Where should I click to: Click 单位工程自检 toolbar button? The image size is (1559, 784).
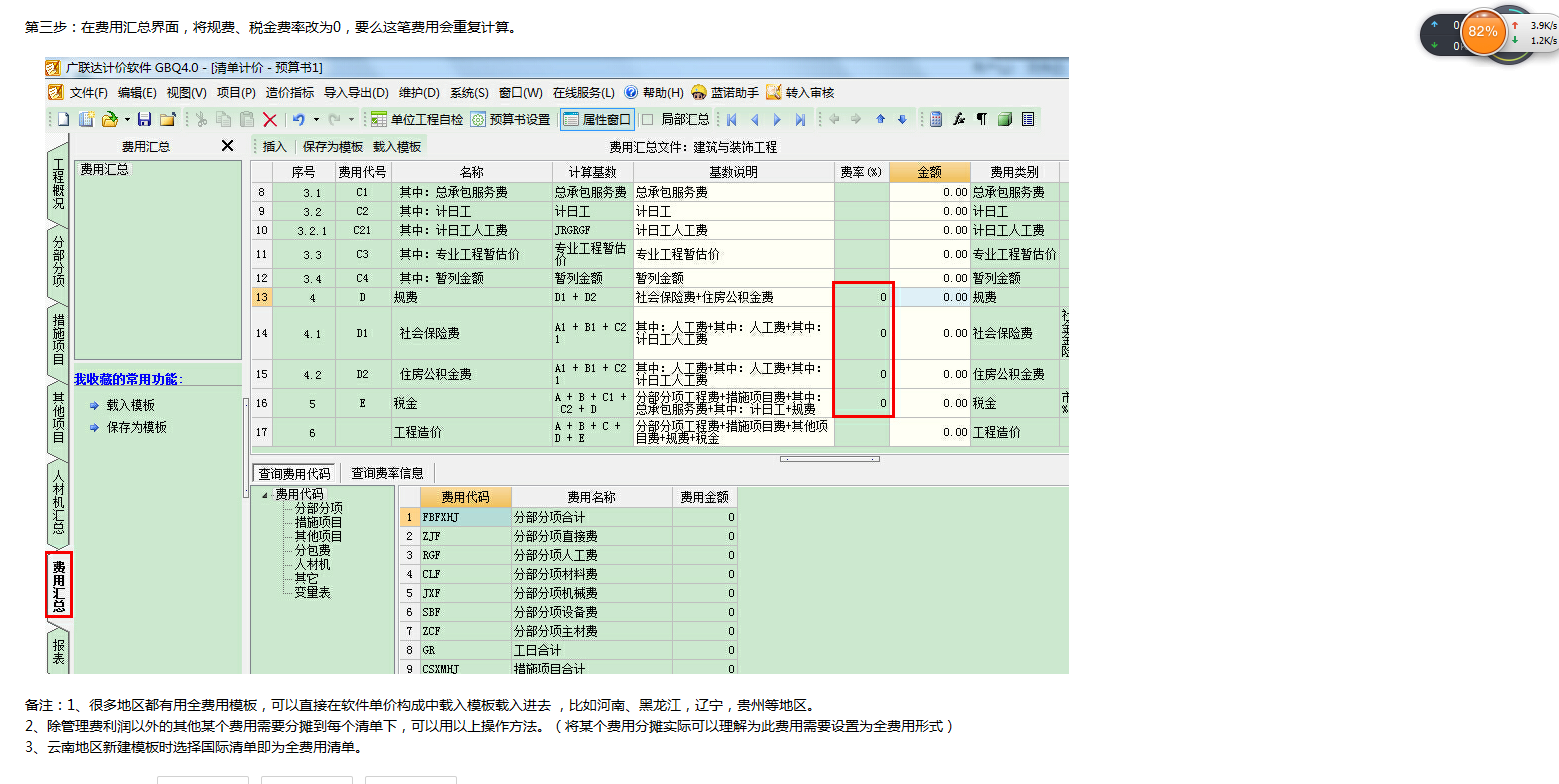click(417, 119)
